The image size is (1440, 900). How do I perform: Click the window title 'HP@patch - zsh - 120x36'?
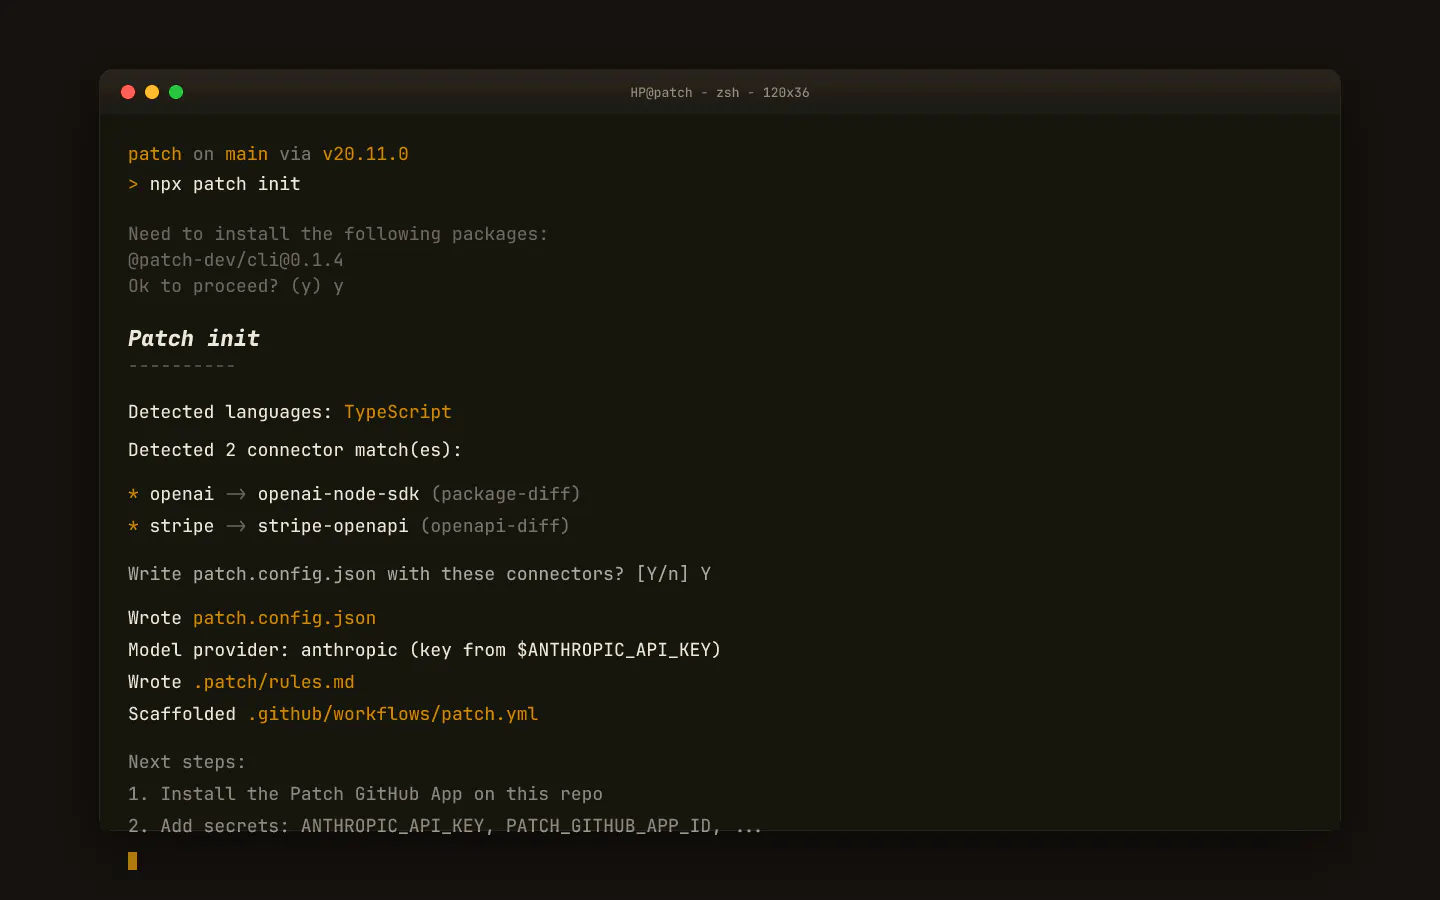(720, 93)
